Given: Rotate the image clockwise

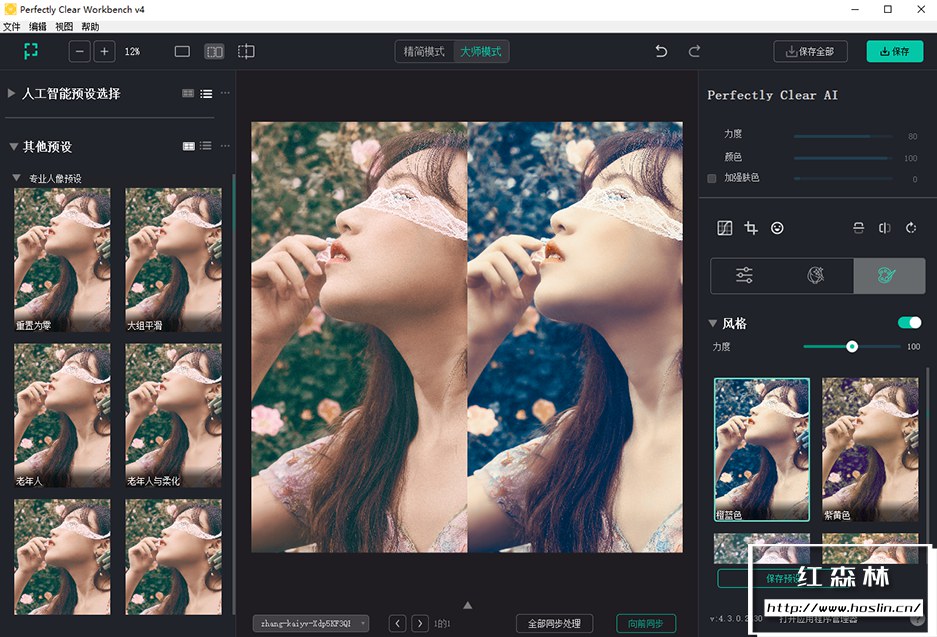Looking at the screenshot, I should click(911, 228).
